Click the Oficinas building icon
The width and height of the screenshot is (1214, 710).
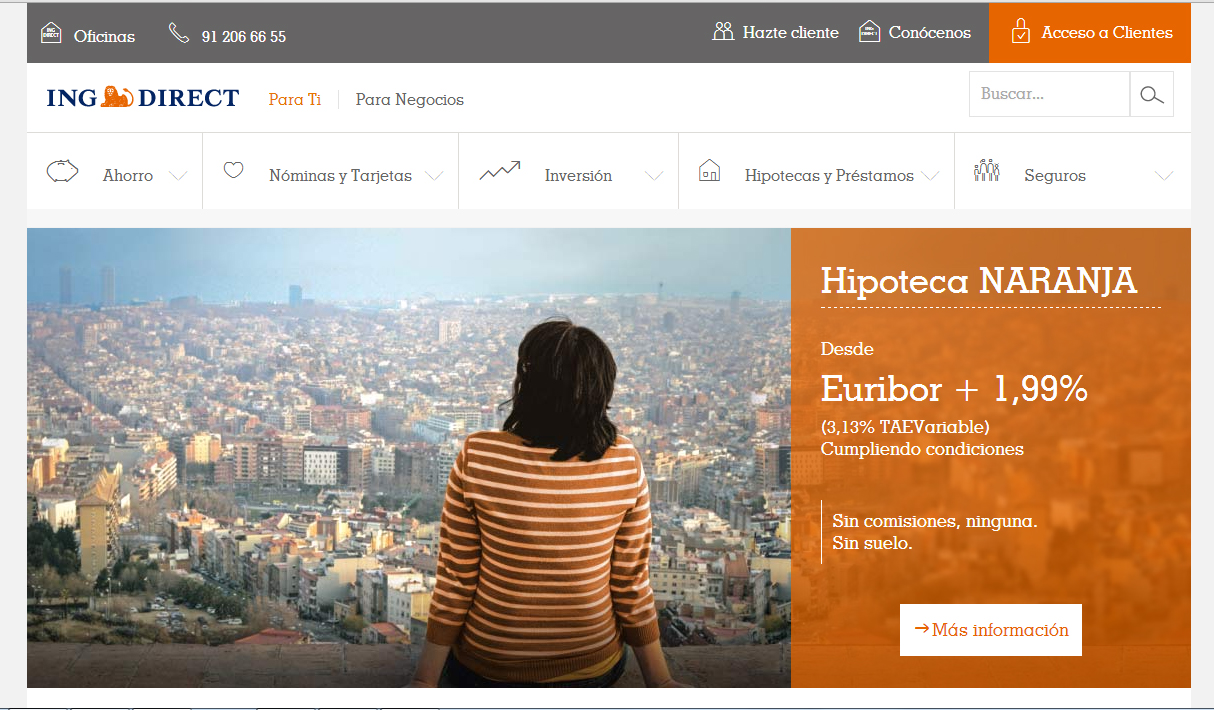pyautogui.click(x=51, y=34)
